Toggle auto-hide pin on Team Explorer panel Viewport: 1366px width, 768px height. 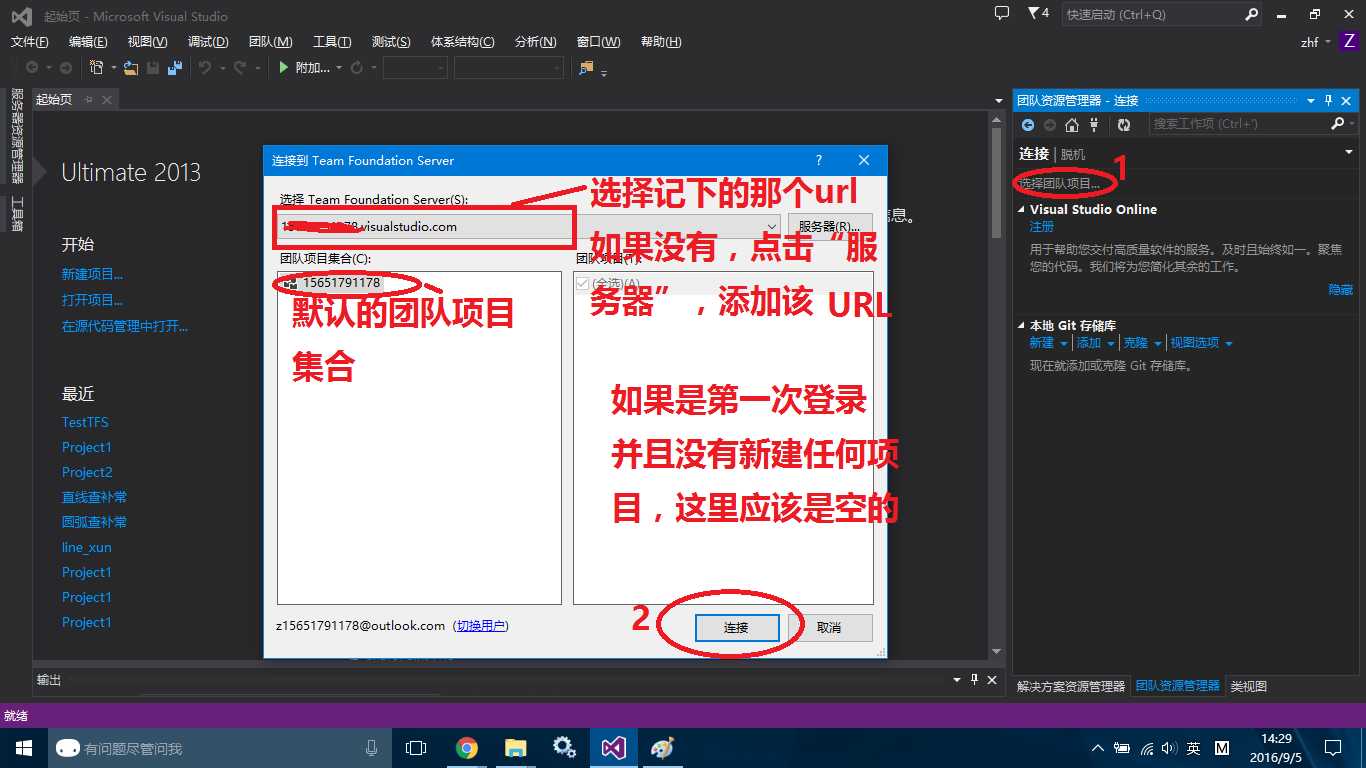coord(1329,100)
